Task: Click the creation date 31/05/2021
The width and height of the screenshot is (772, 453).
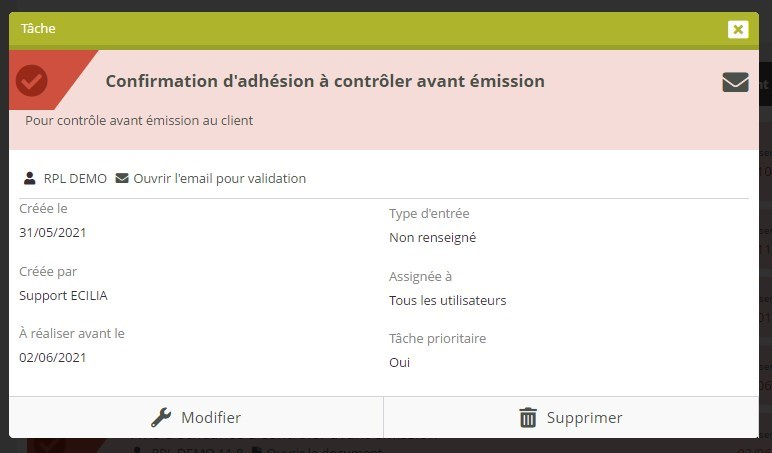Action: tap(53, 233)
